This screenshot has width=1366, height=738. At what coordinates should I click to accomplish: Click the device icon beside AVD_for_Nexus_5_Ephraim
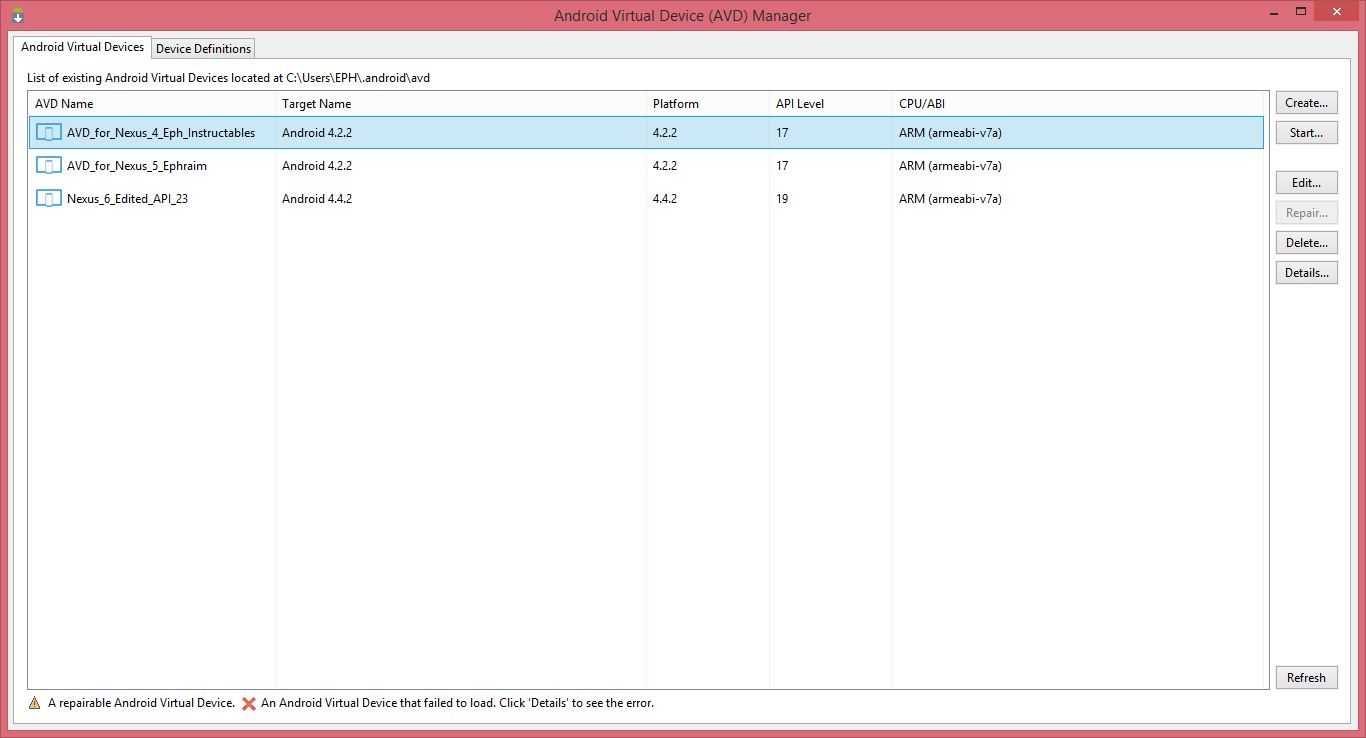point(48,164)
